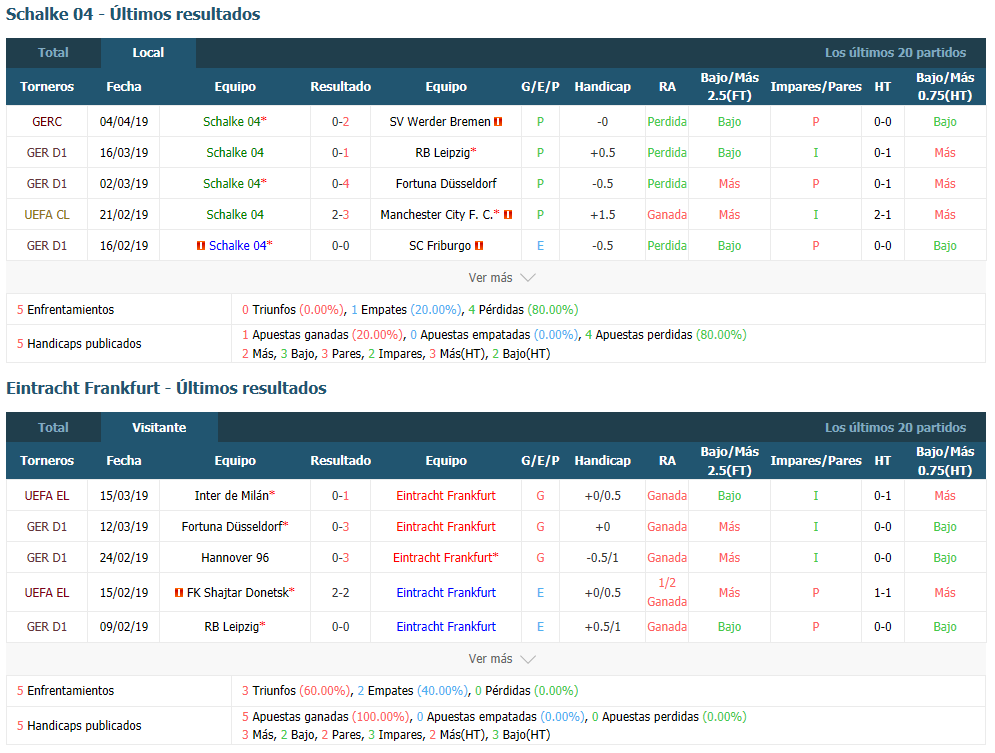Click red card icon next to SV Werder Bremen
This screenshot has height=753, width=995.
pos(498,122)
